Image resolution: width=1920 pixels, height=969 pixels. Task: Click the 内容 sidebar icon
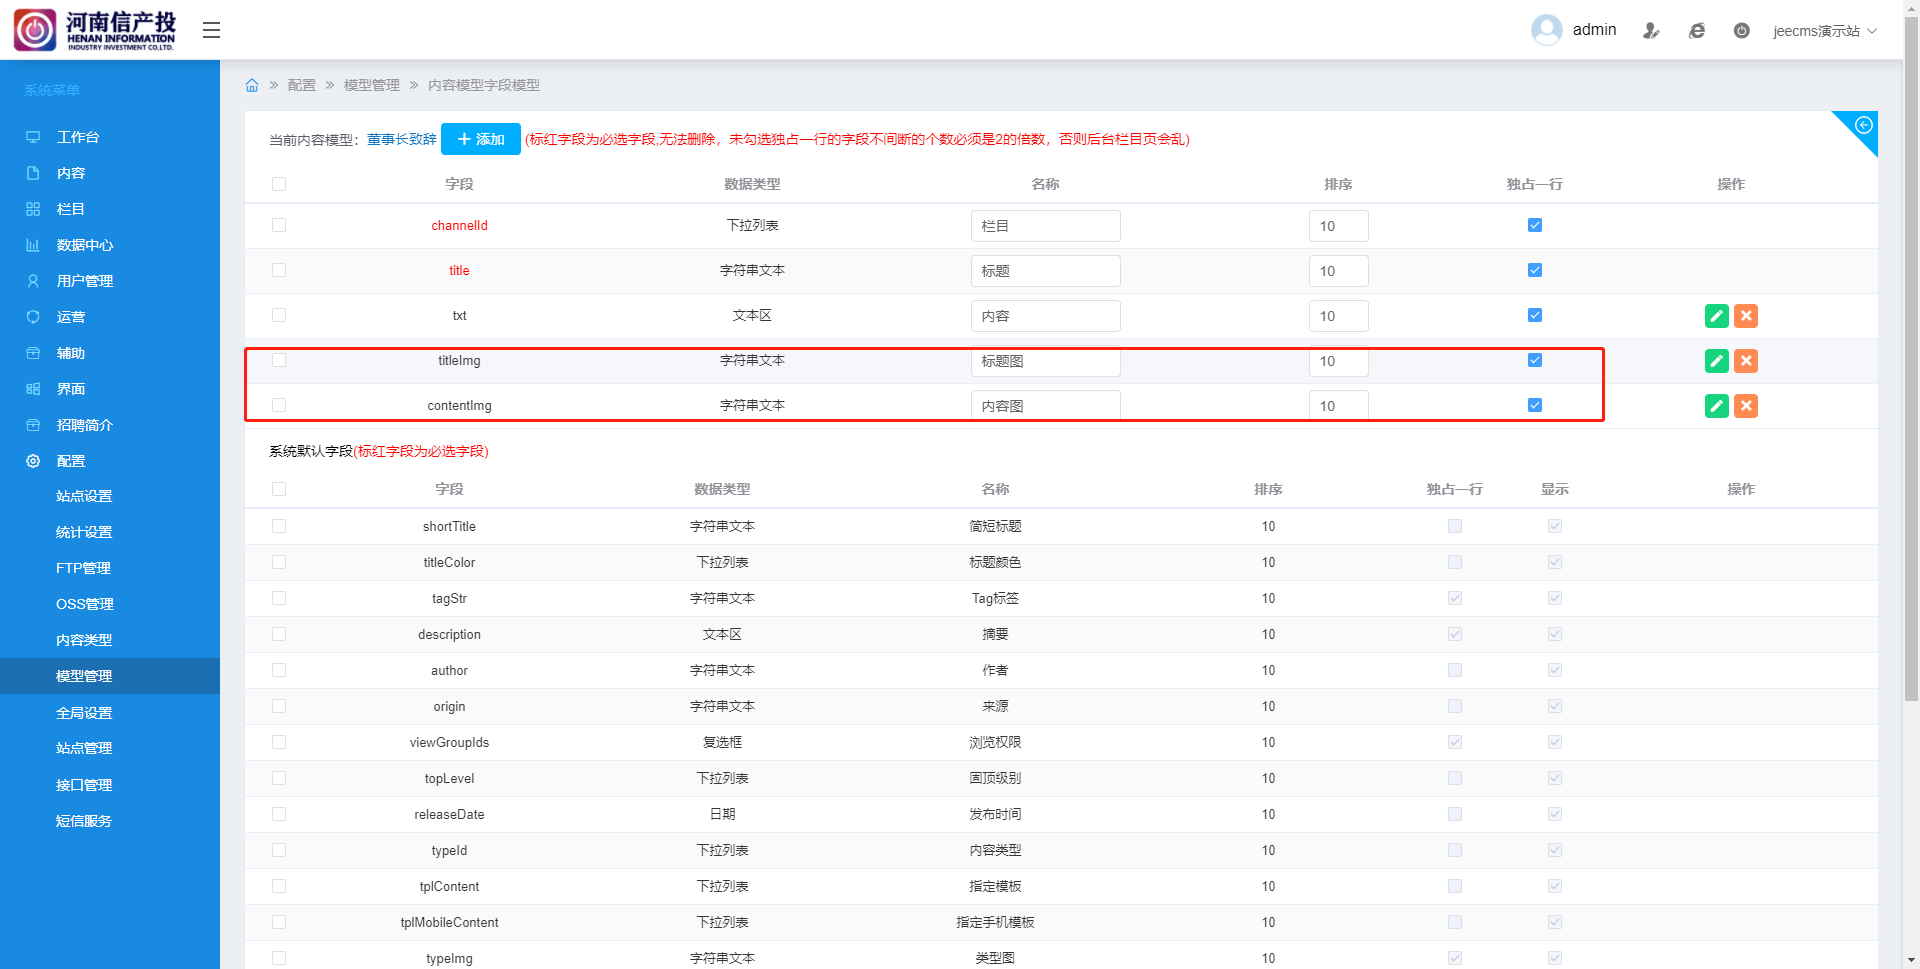click(x=33, y=173)
